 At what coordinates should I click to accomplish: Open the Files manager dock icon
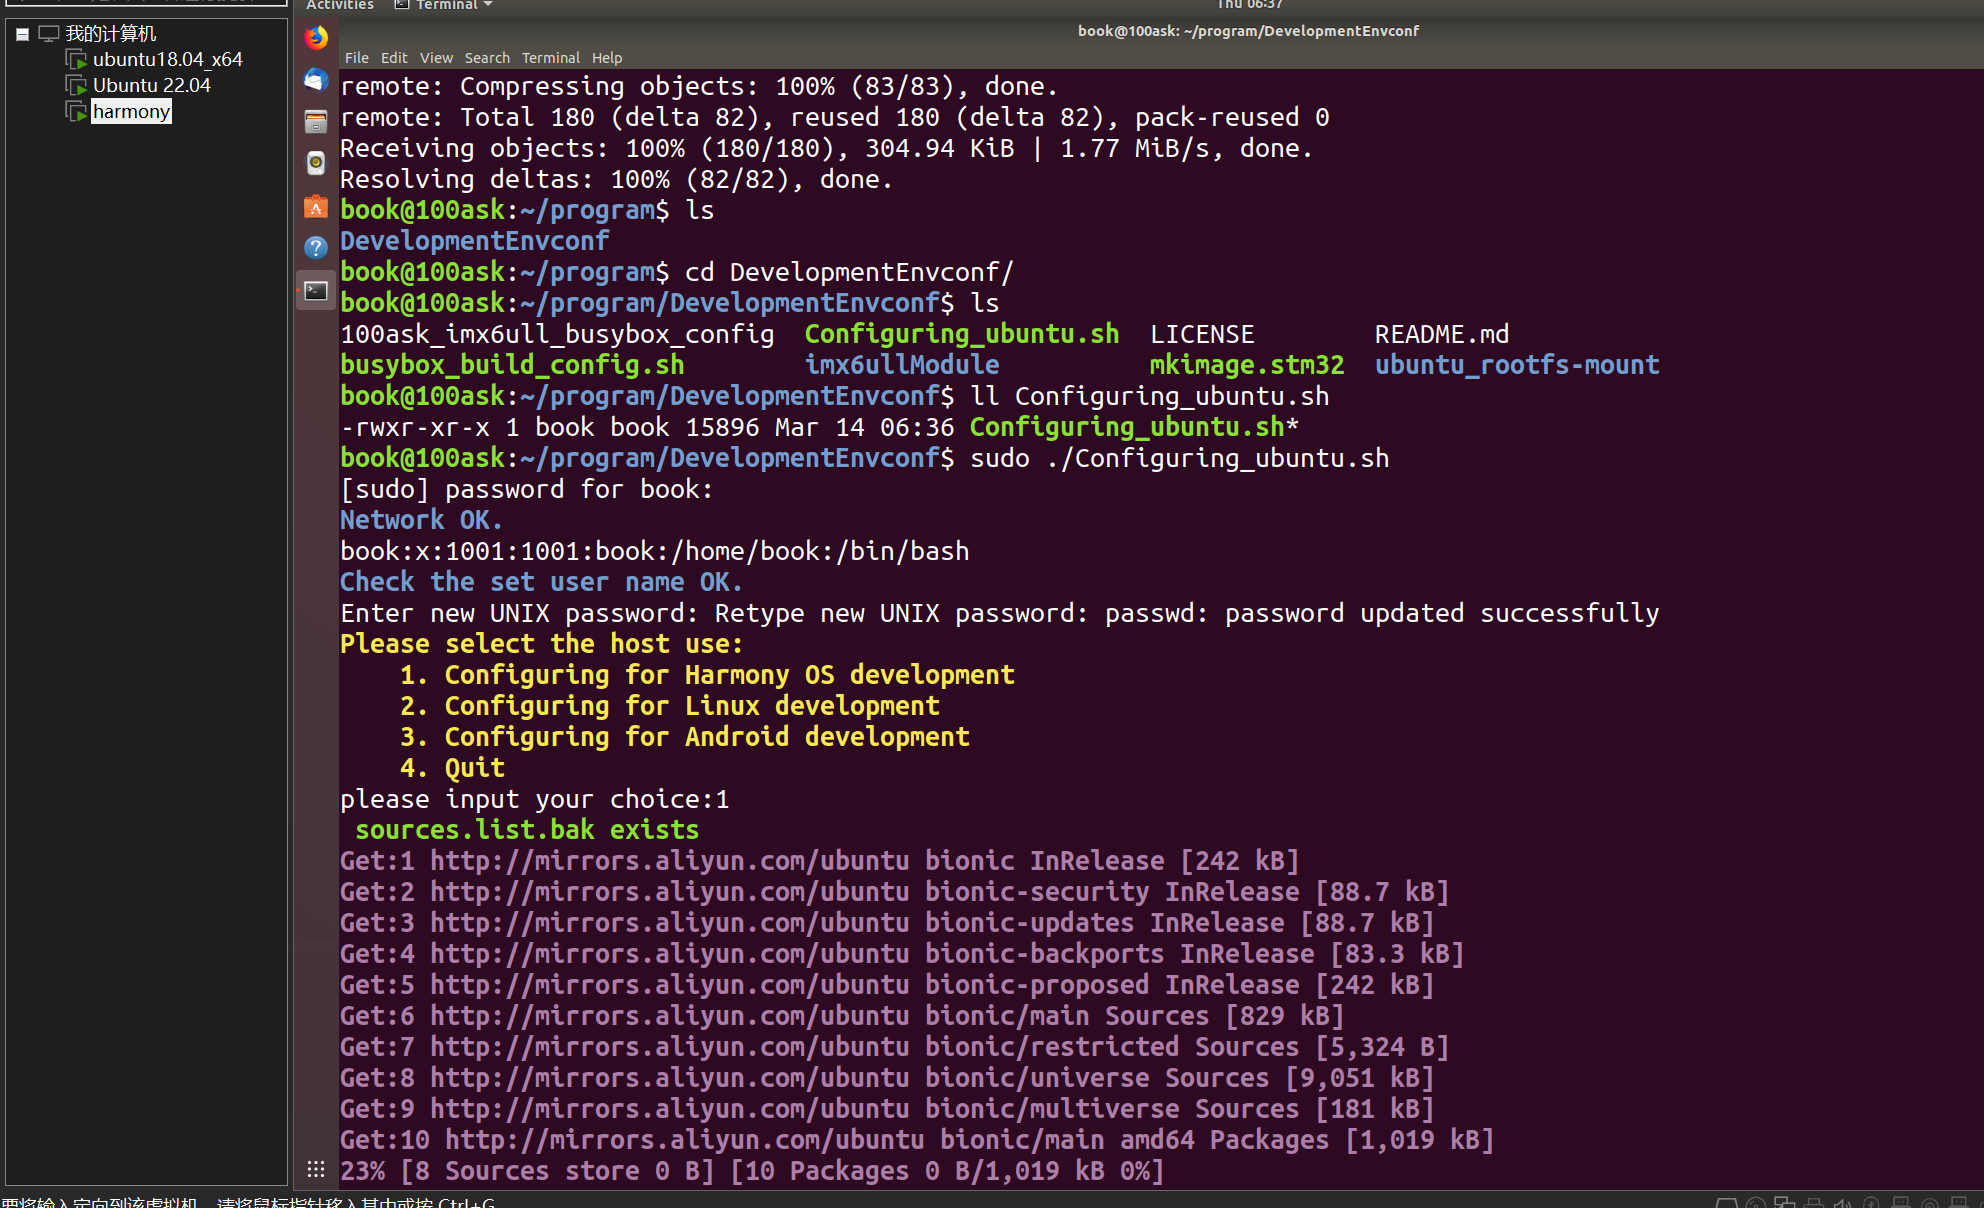point(316,122)
